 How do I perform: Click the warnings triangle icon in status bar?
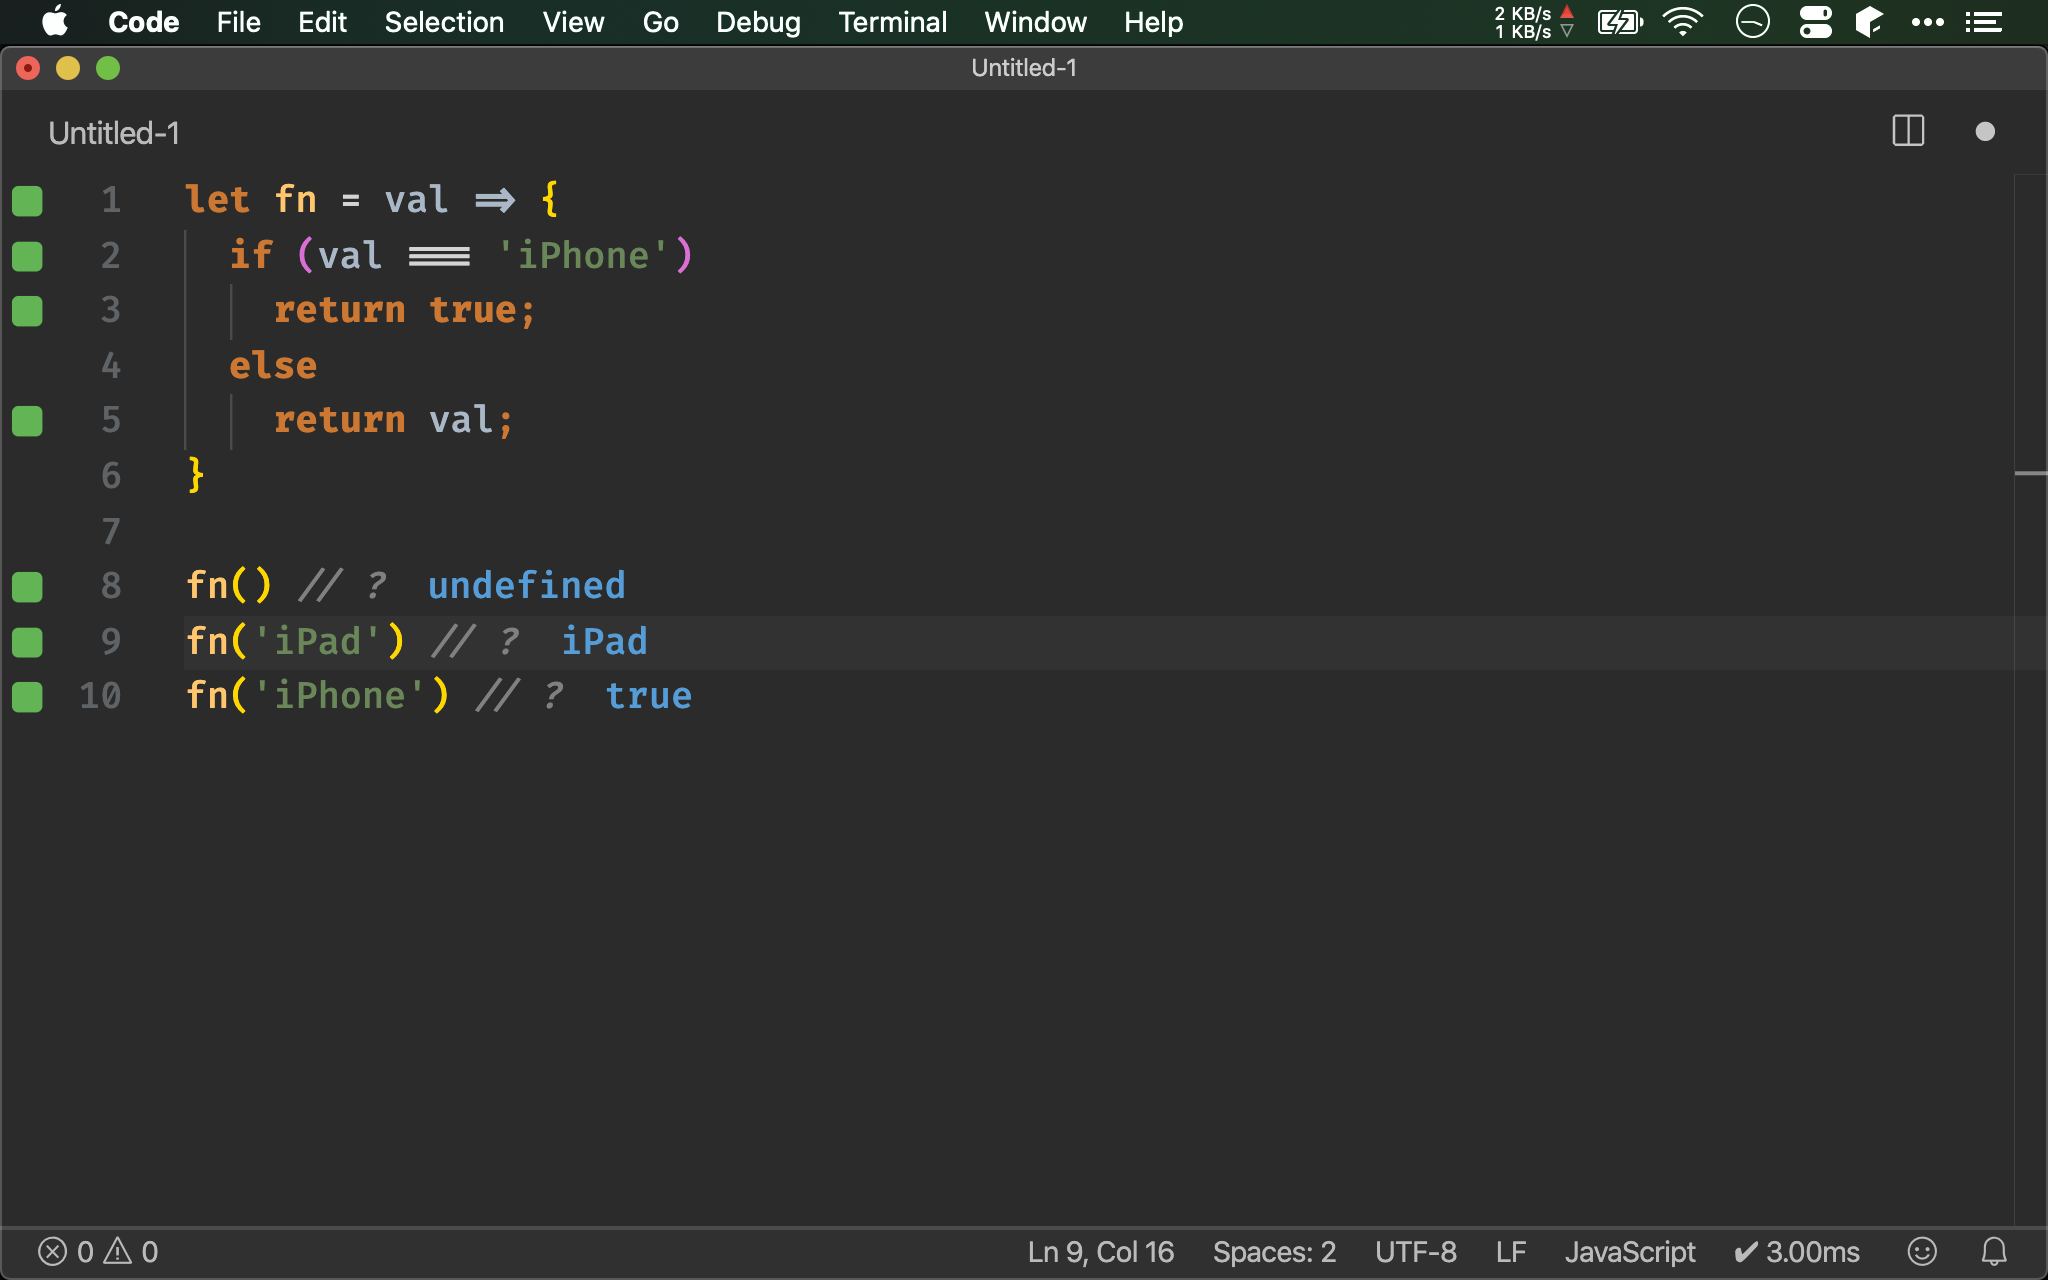tap(118, 1251)
